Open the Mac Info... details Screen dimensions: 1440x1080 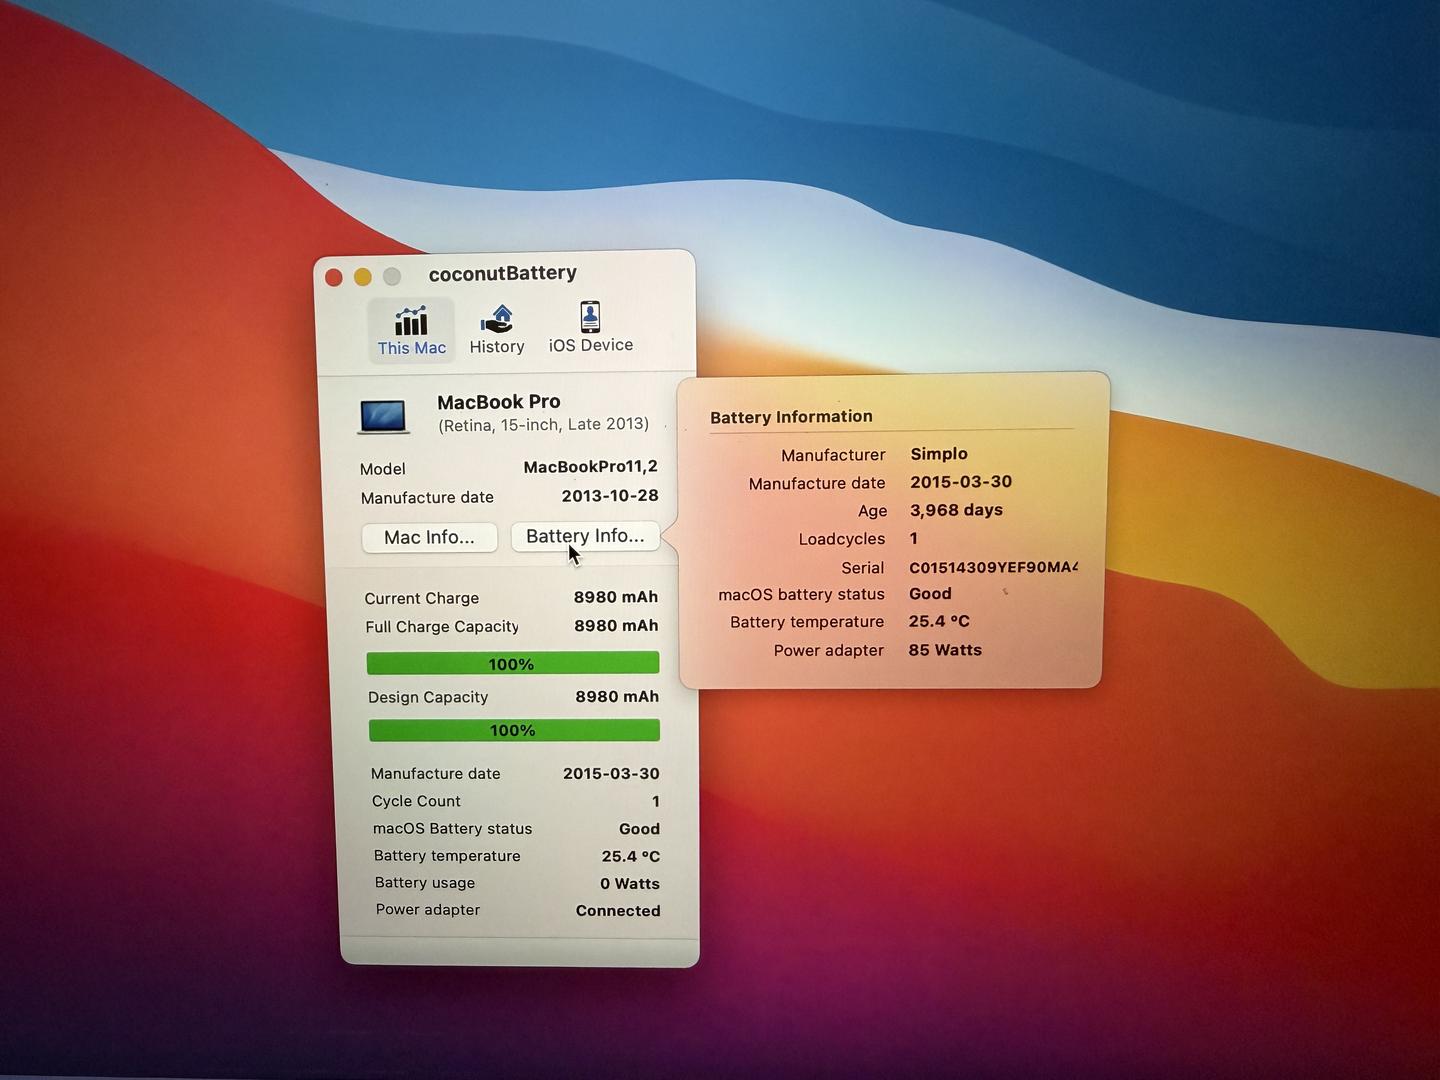[x=429, y=537]
